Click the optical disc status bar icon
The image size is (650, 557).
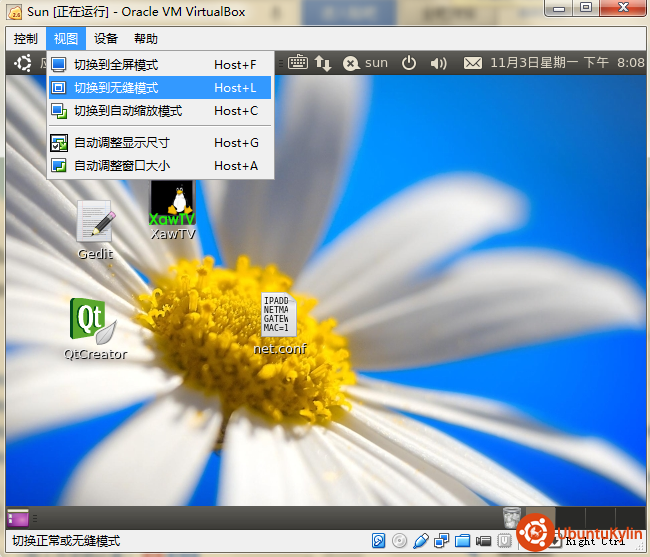[400, 541]
